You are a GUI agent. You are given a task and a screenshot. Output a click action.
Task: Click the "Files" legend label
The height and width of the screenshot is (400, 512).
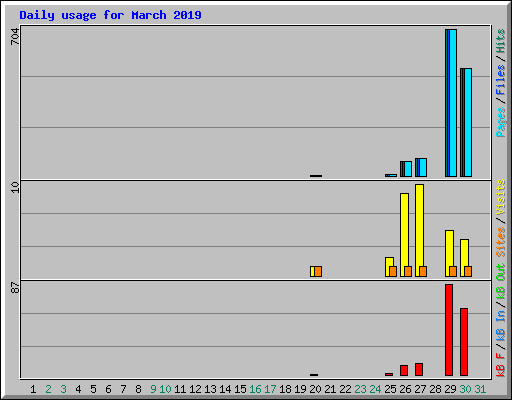coord(501,80)
